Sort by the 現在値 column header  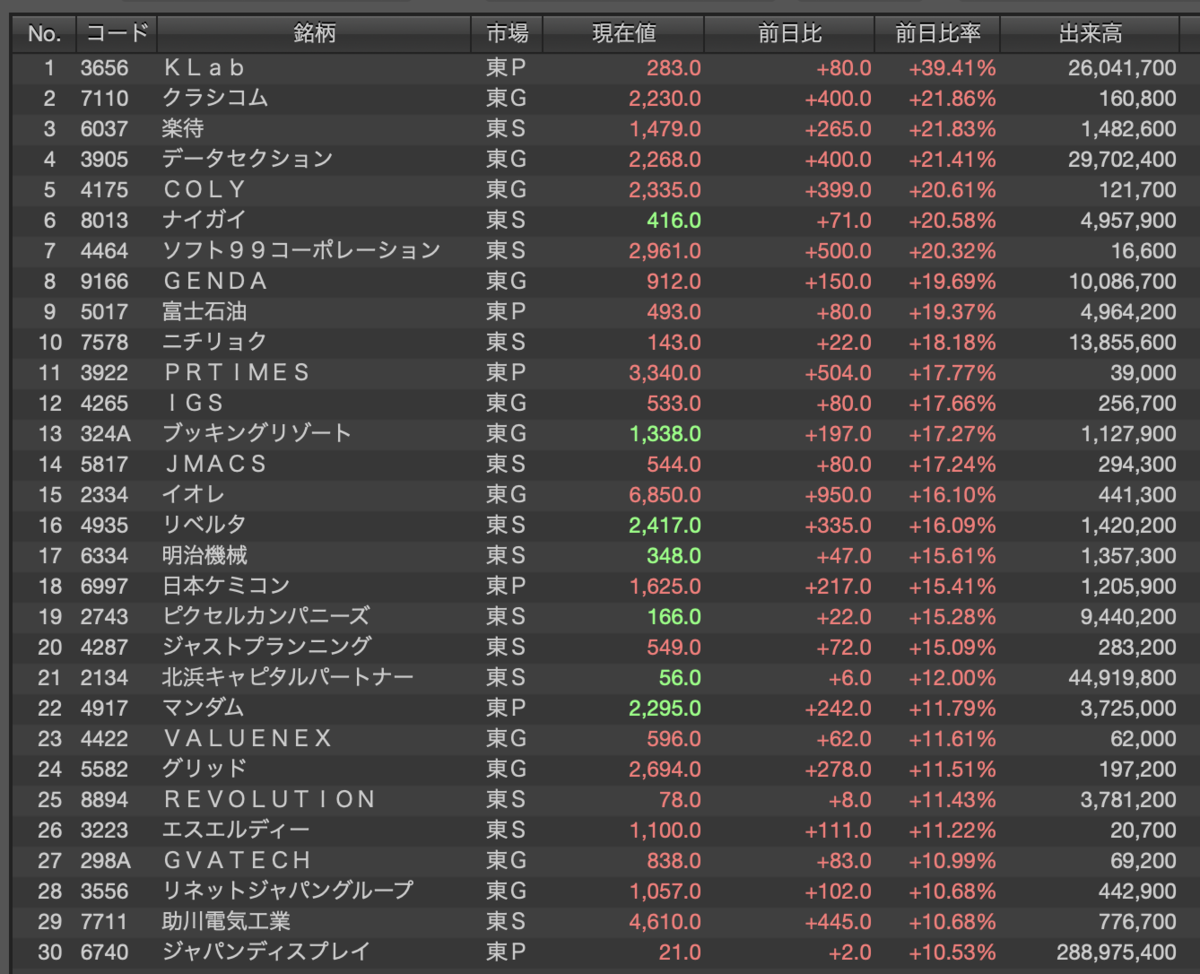pos(624,34)
